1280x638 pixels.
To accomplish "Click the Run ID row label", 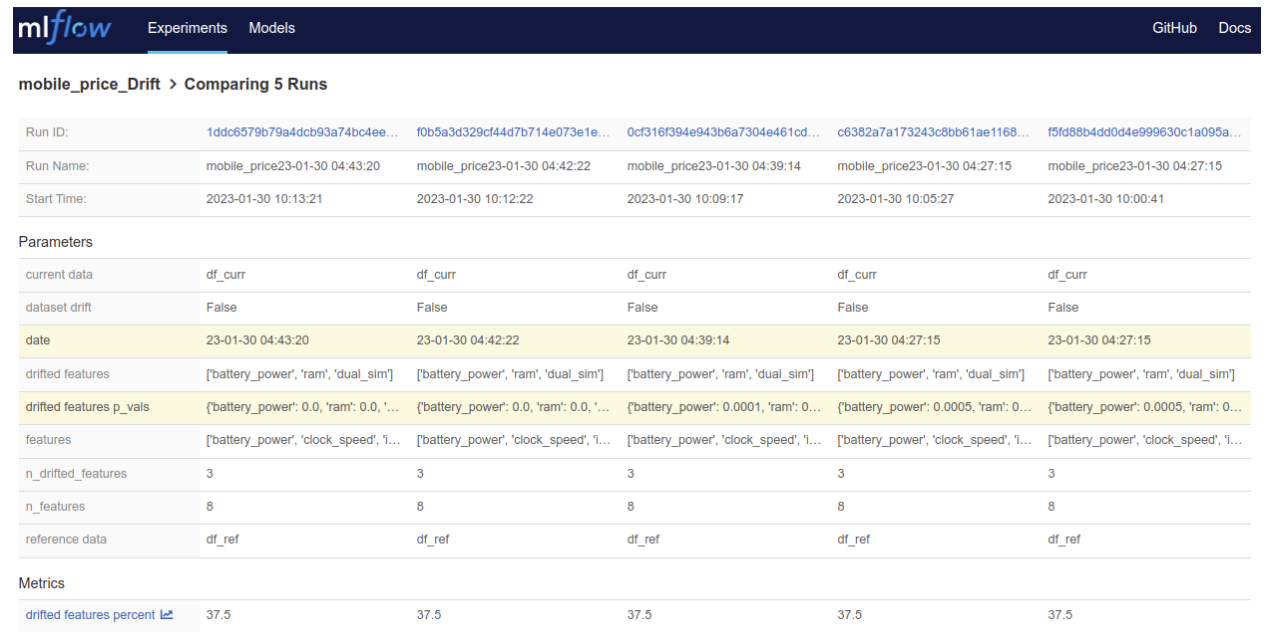I will click(x=47, y=132).
